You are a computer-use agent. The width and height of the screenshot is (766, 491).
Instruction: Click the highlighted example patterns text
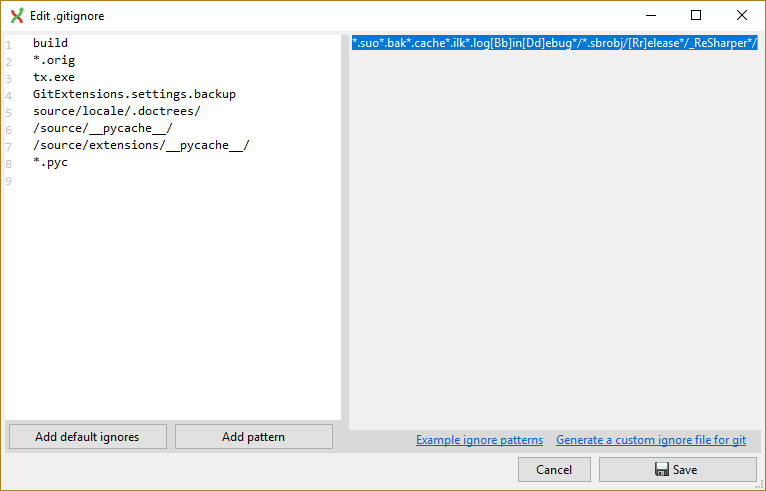tap(554, 43)
